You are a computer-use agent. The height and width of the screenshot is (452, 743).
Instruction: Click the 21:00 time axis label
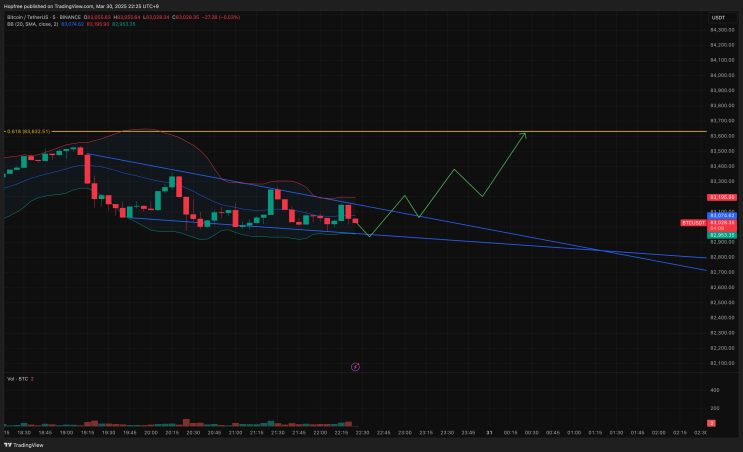(x=236, y=433)
